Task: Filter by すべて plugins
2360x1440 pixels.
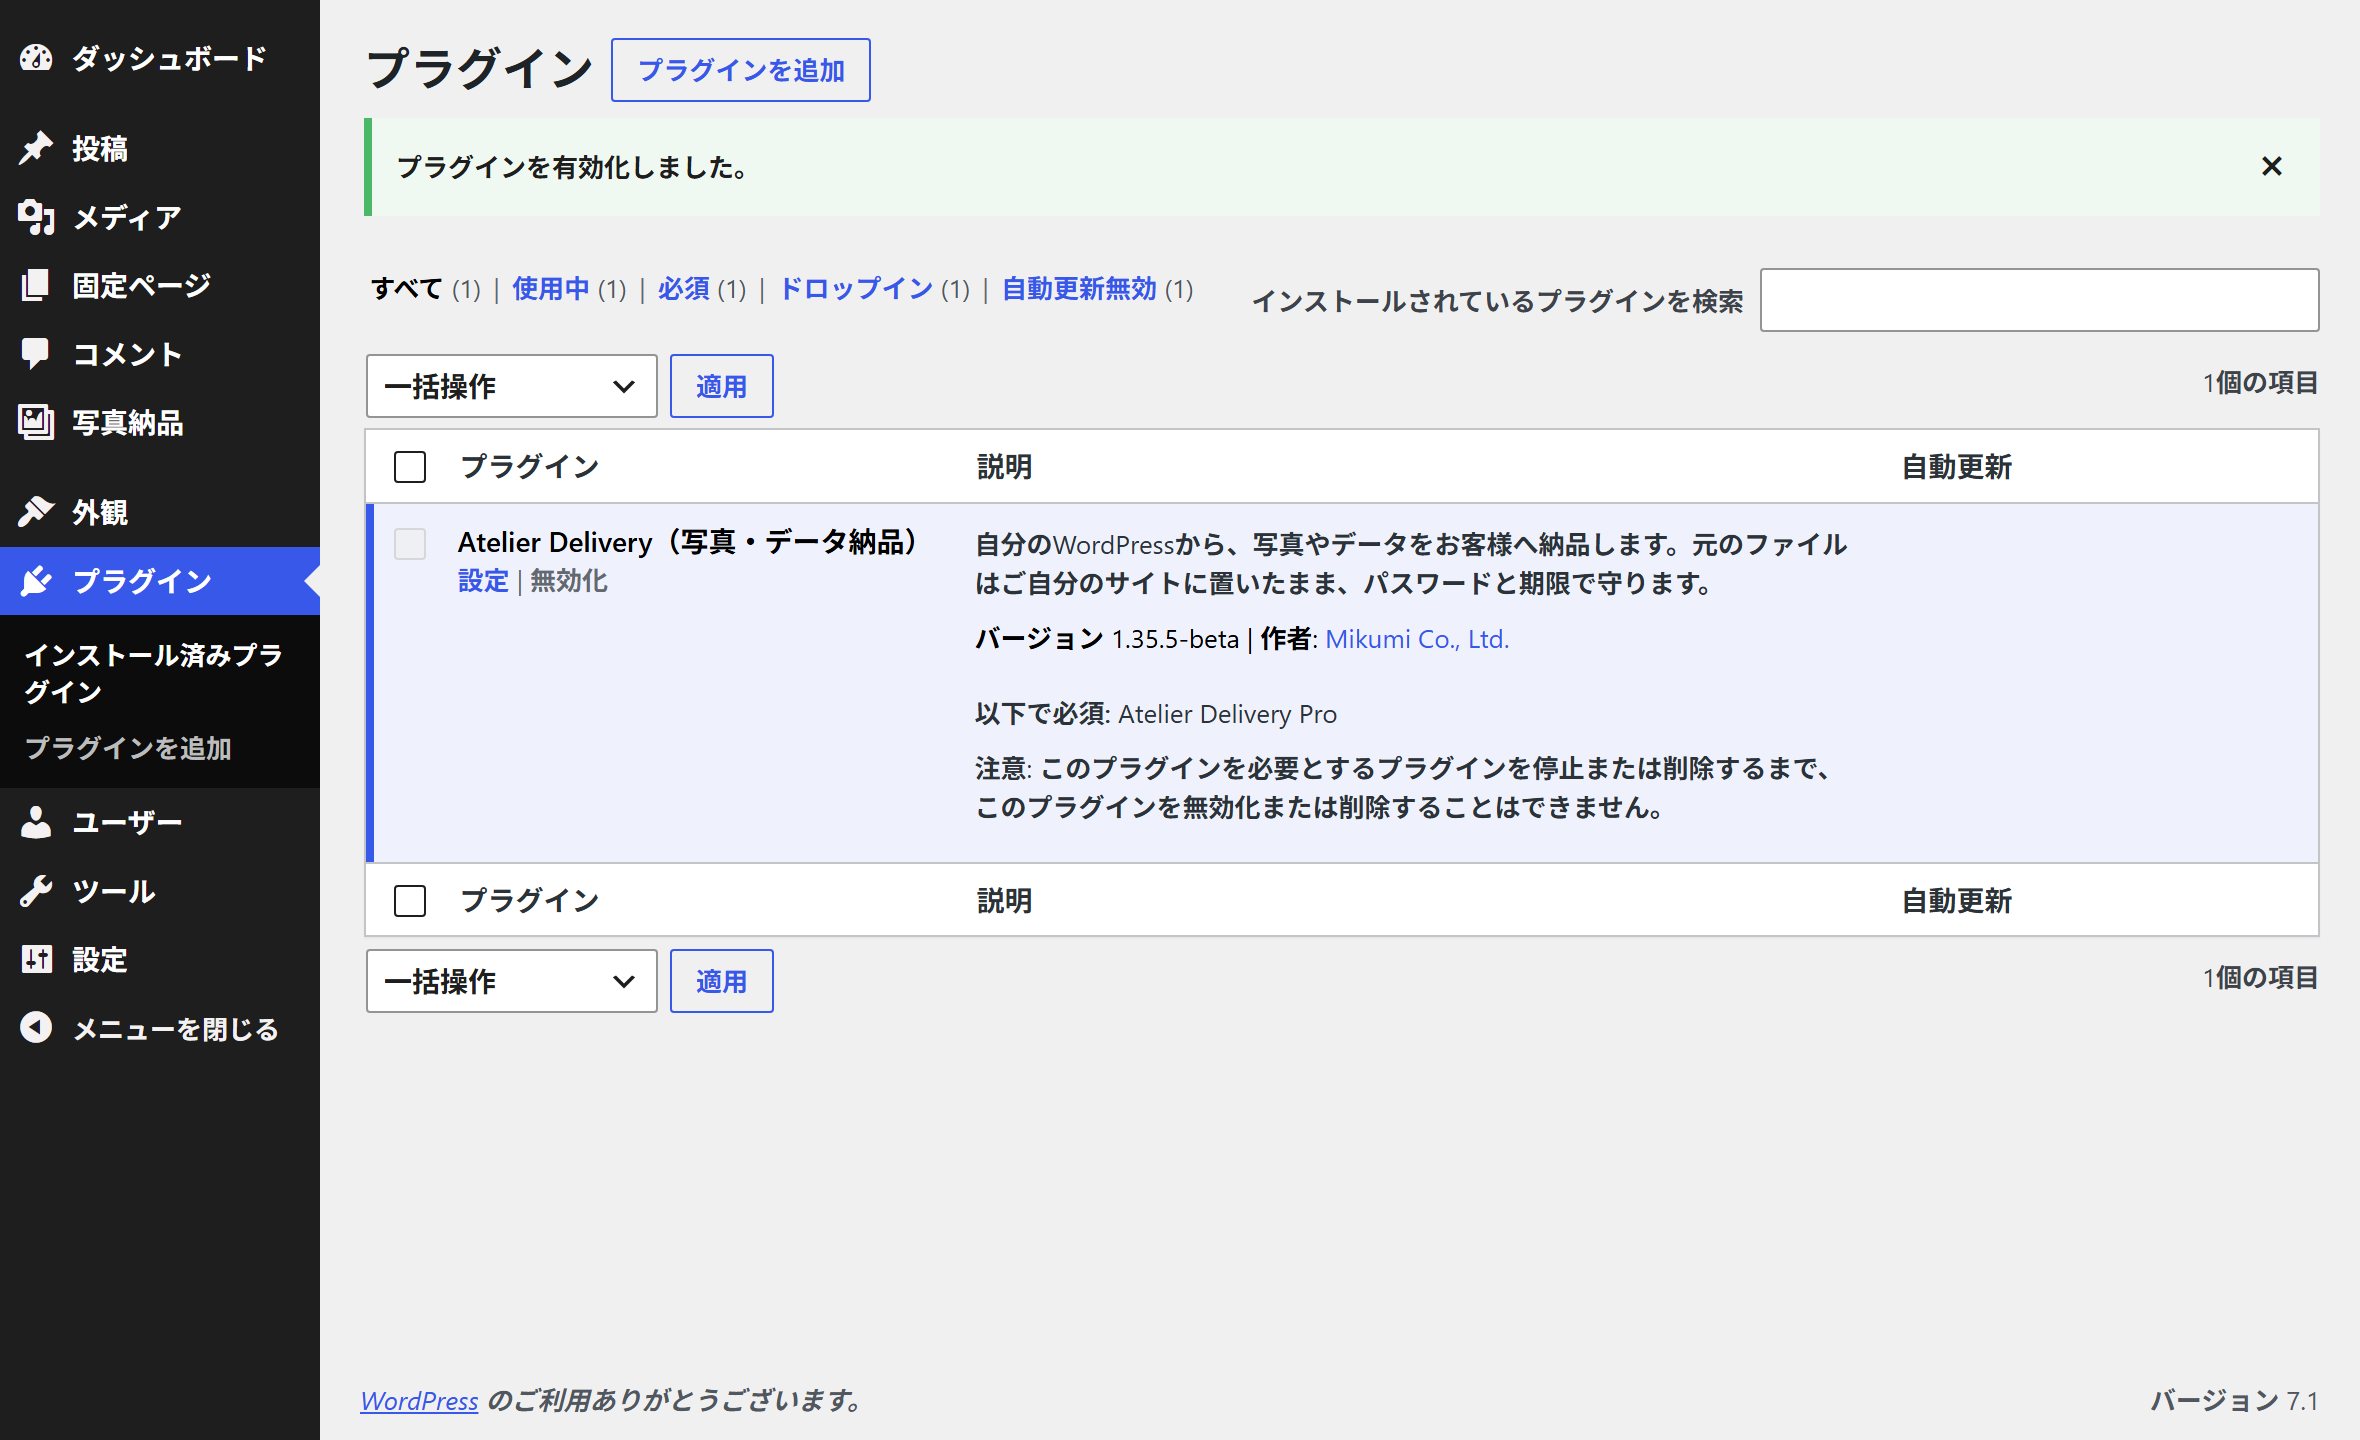Action: point(407,289)
